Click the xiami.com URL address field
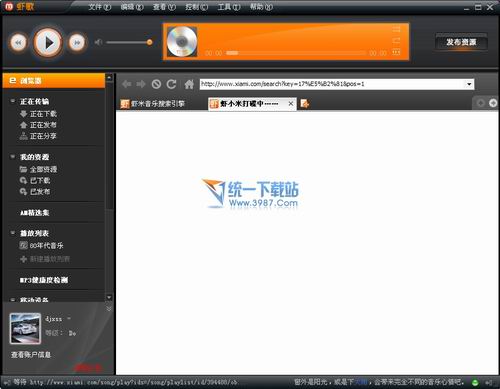Viewport: 500px width, 389px height. (332, 84)
